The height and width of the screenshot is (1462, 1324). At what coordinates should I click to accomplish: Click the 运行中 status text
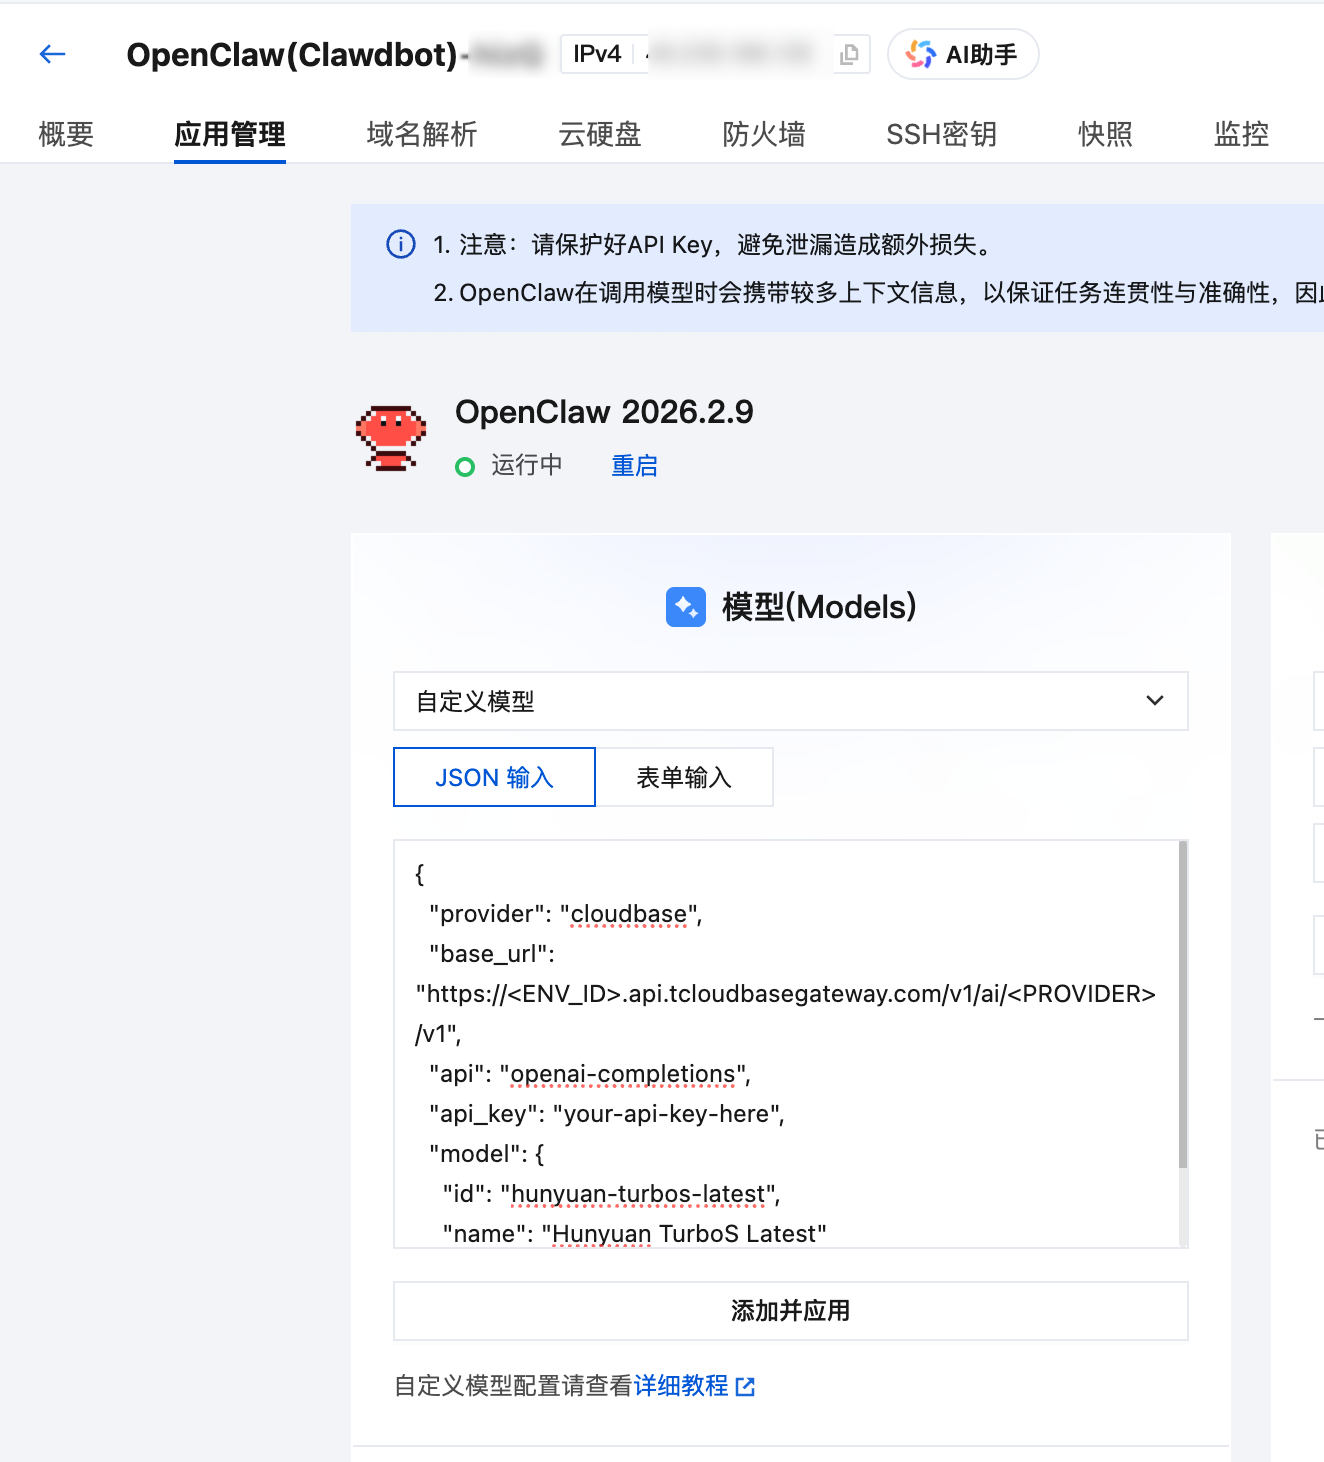pyautogui.click(x=527, y=466)
